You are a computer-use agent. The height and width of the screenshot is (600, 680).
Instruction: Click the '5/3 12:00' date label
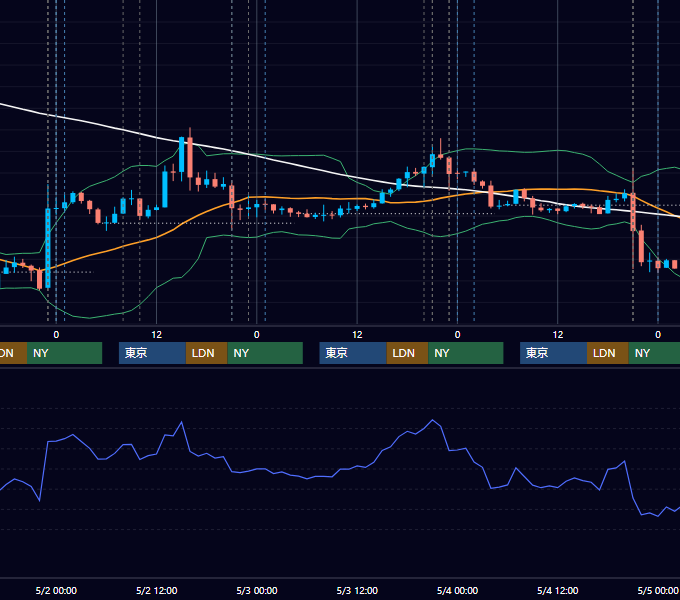click(x=357, y=590)
